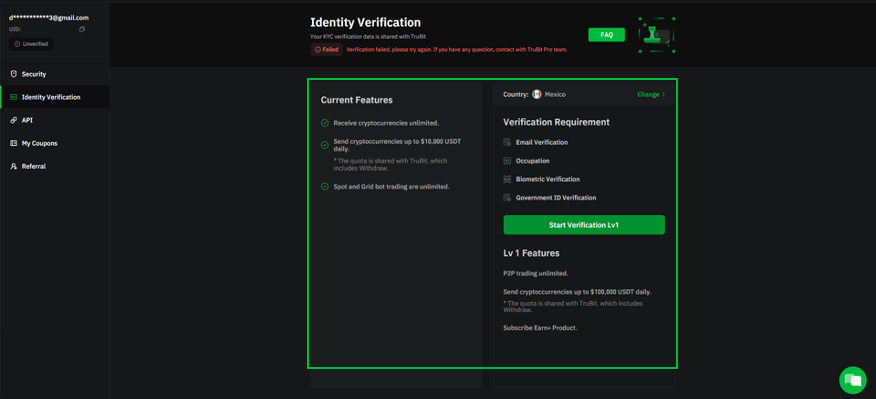Click the Biometric Verification text

pos(548,179)
